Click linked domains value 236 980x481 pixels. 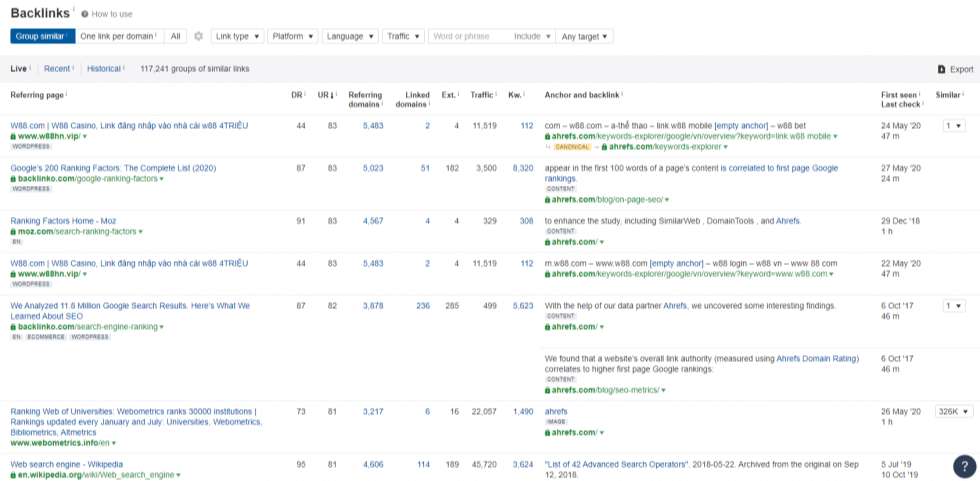click(423, 306)
